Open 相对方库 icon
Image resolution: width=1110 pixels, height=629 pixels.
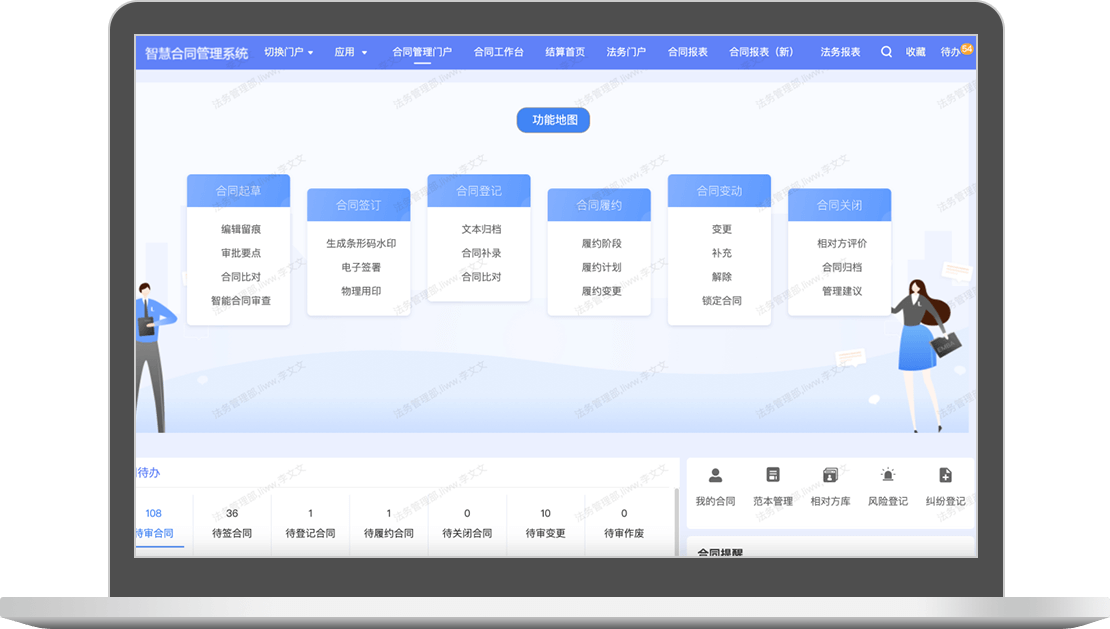pyautogui.click(x=830, y=476)
